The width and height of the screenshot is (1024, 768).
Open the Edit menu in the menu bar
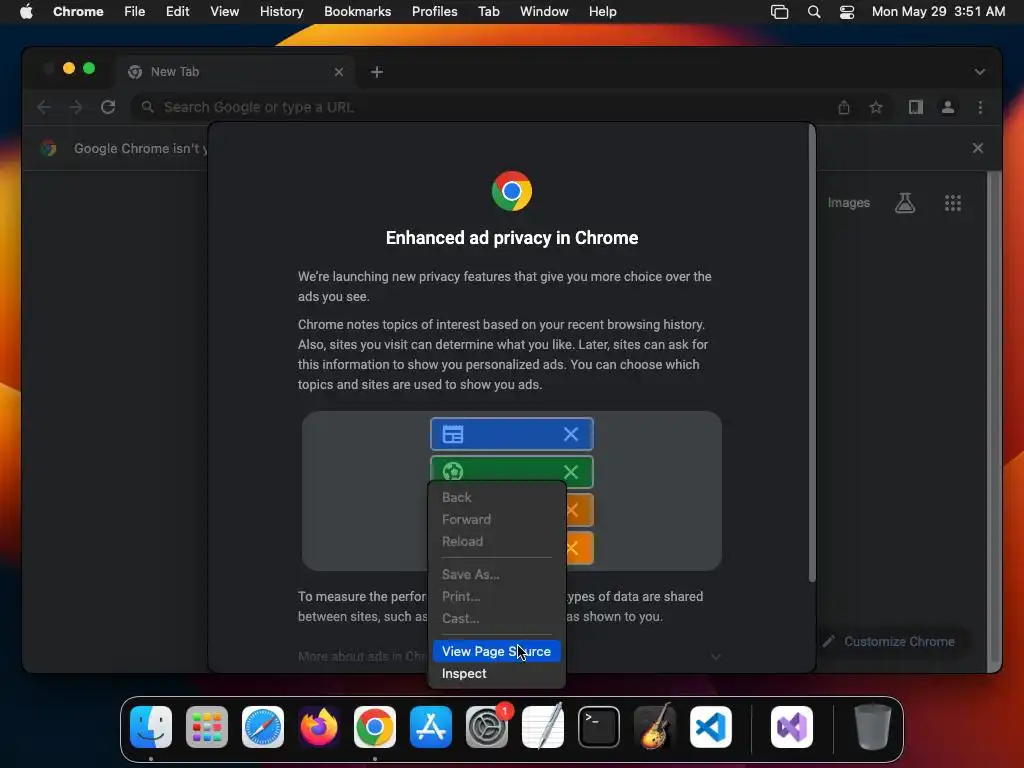pos(178,12)
